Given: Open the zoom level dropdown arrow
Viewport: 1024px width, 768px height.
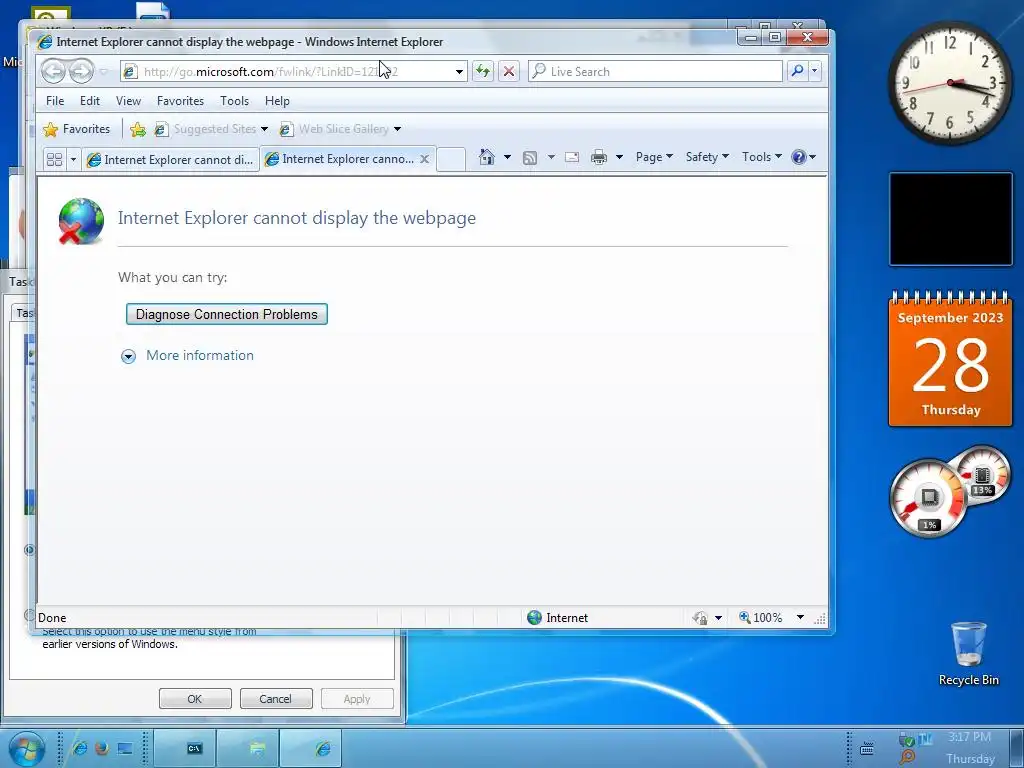Looking at the screenshot, I should [x=800, y=617].
